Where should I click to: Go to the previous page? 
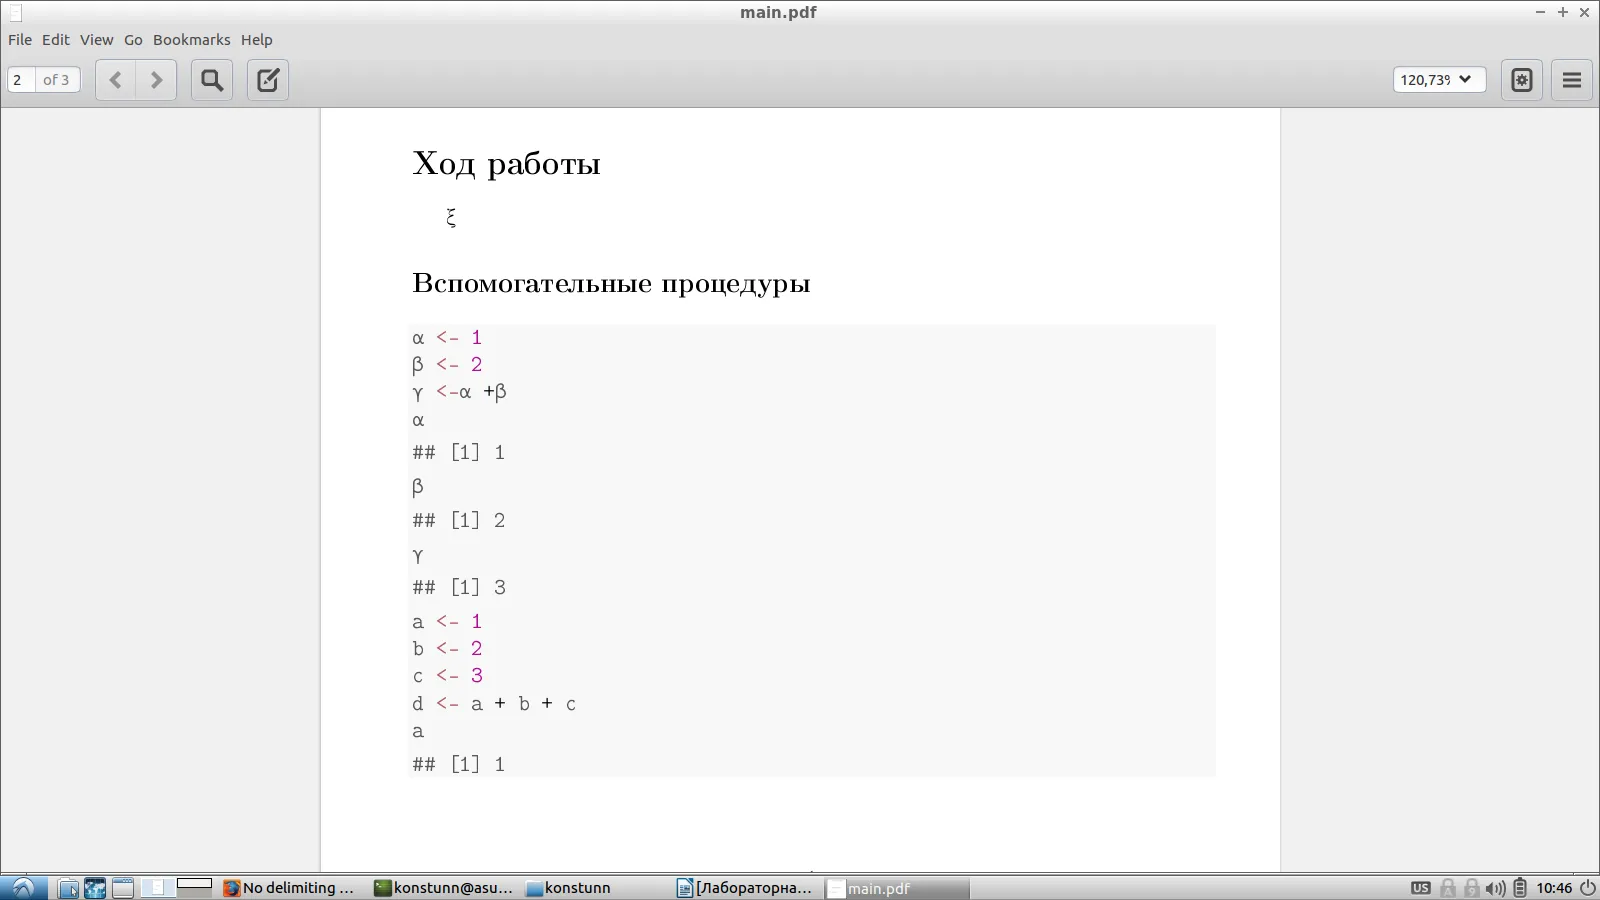pos(116,80)
